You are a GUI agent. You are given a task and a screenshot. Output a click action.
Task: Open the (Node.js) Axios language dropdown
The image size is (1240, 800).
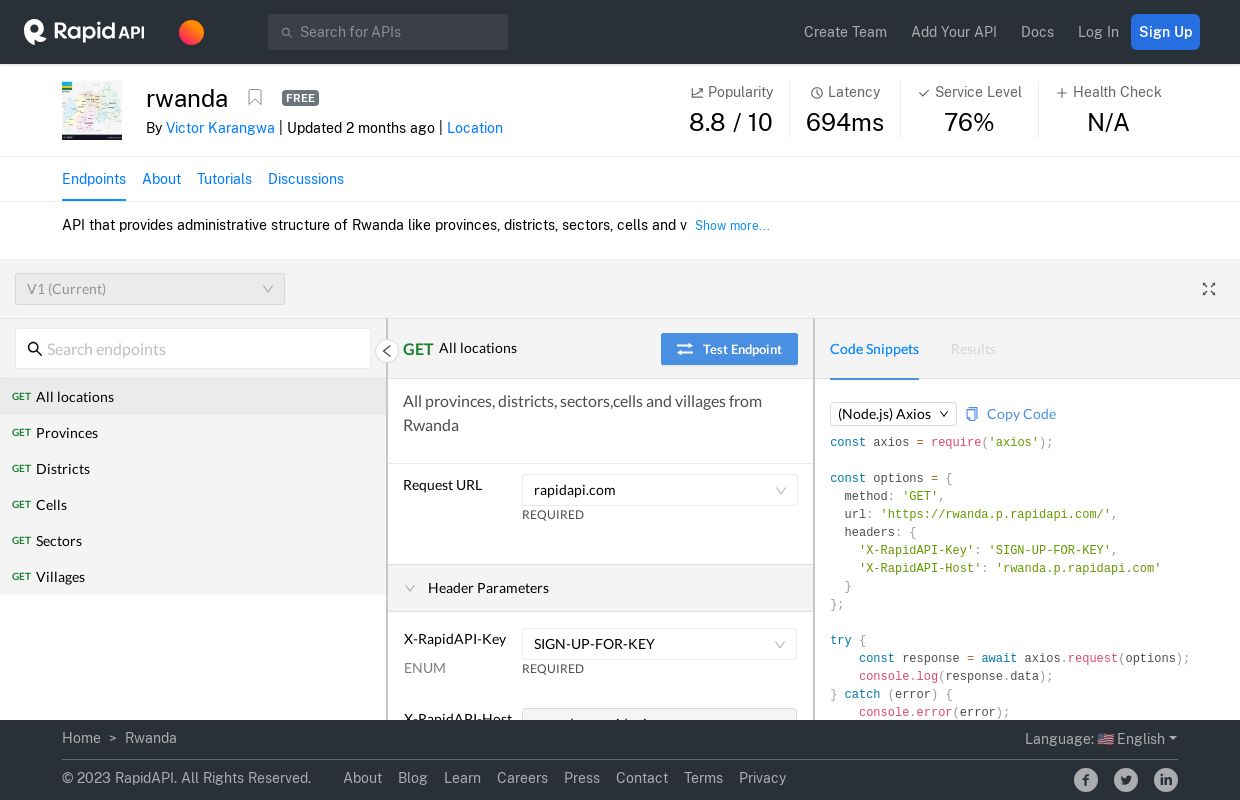point(893,414)
